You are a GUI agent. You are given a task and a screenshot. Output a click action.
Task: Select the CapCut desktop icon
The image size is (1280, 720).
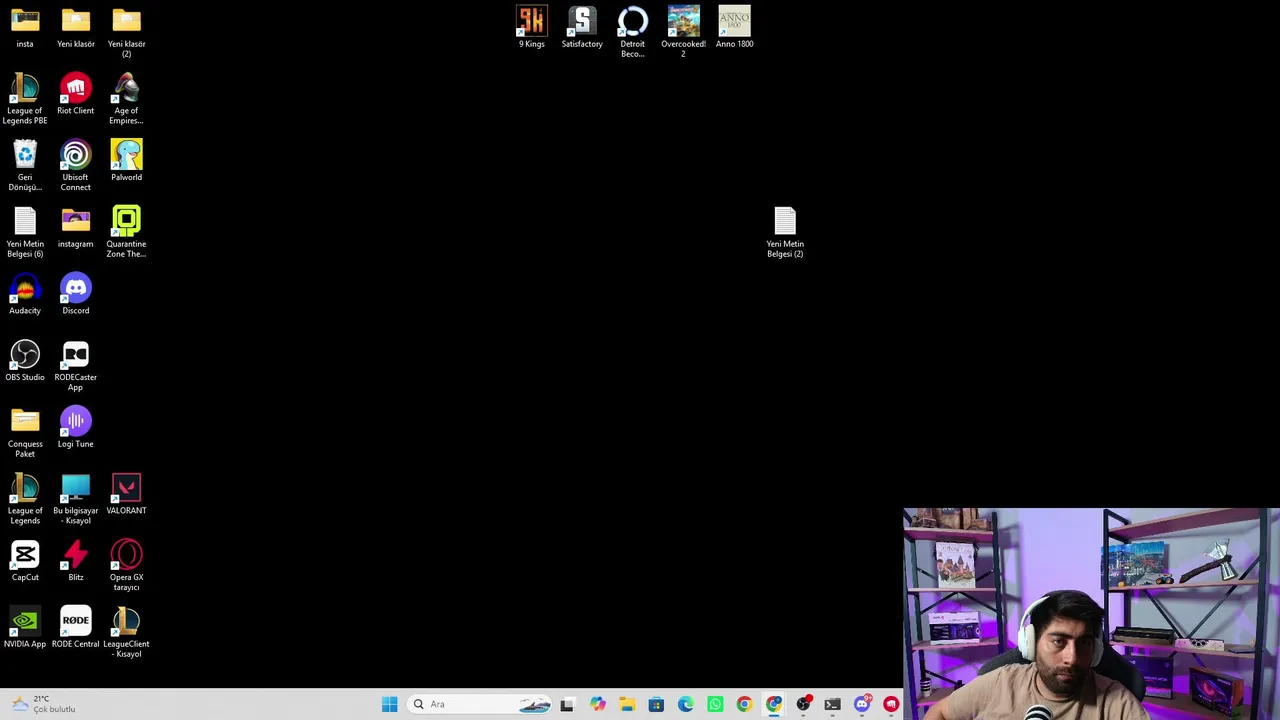click(25, 561)
